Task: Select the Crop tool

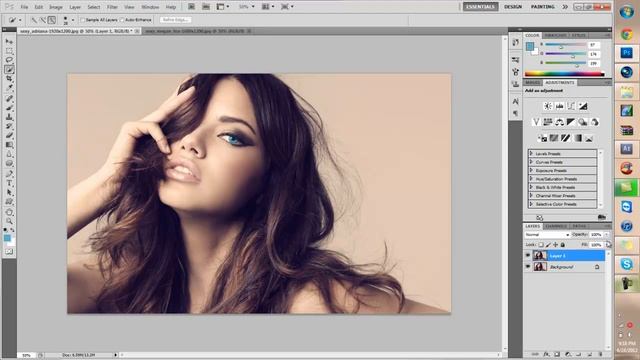Action: [x=9, y=78]
